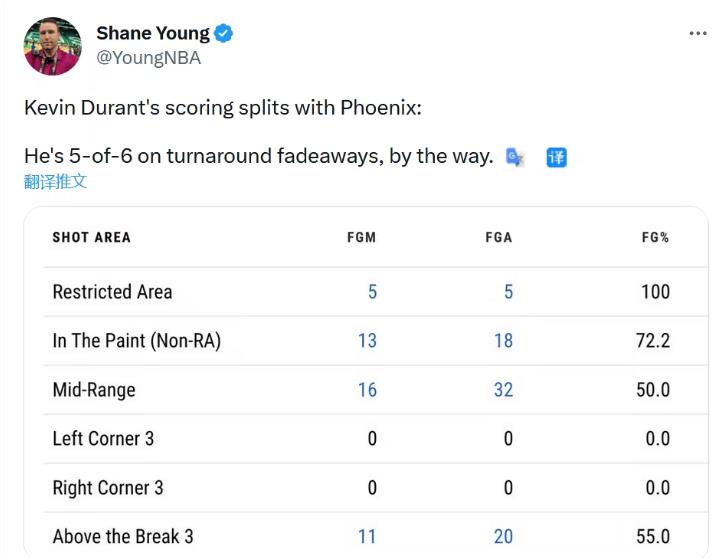Image resolution: width=721 pixels, height=559 pixels.
Task: Click the blue square translate icon
Action: click(x=557, y=157)
